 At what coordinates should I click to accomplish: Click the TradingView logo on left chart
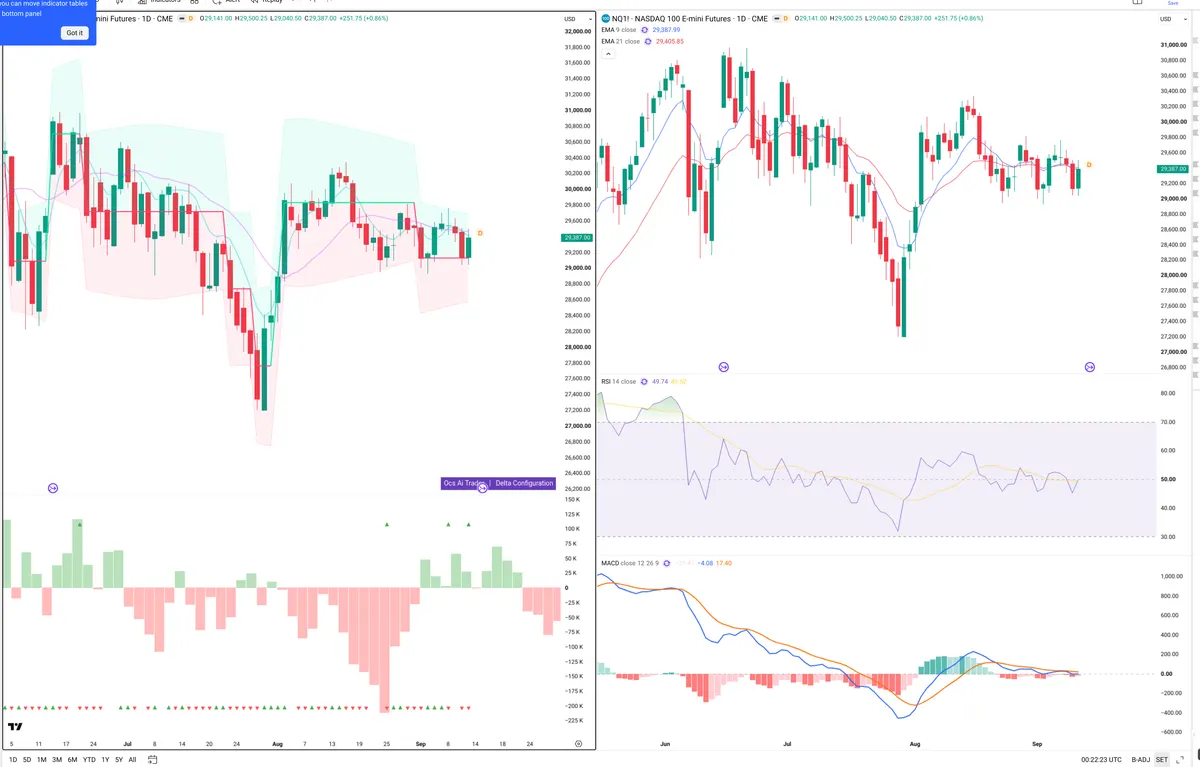tap(15, 727)
